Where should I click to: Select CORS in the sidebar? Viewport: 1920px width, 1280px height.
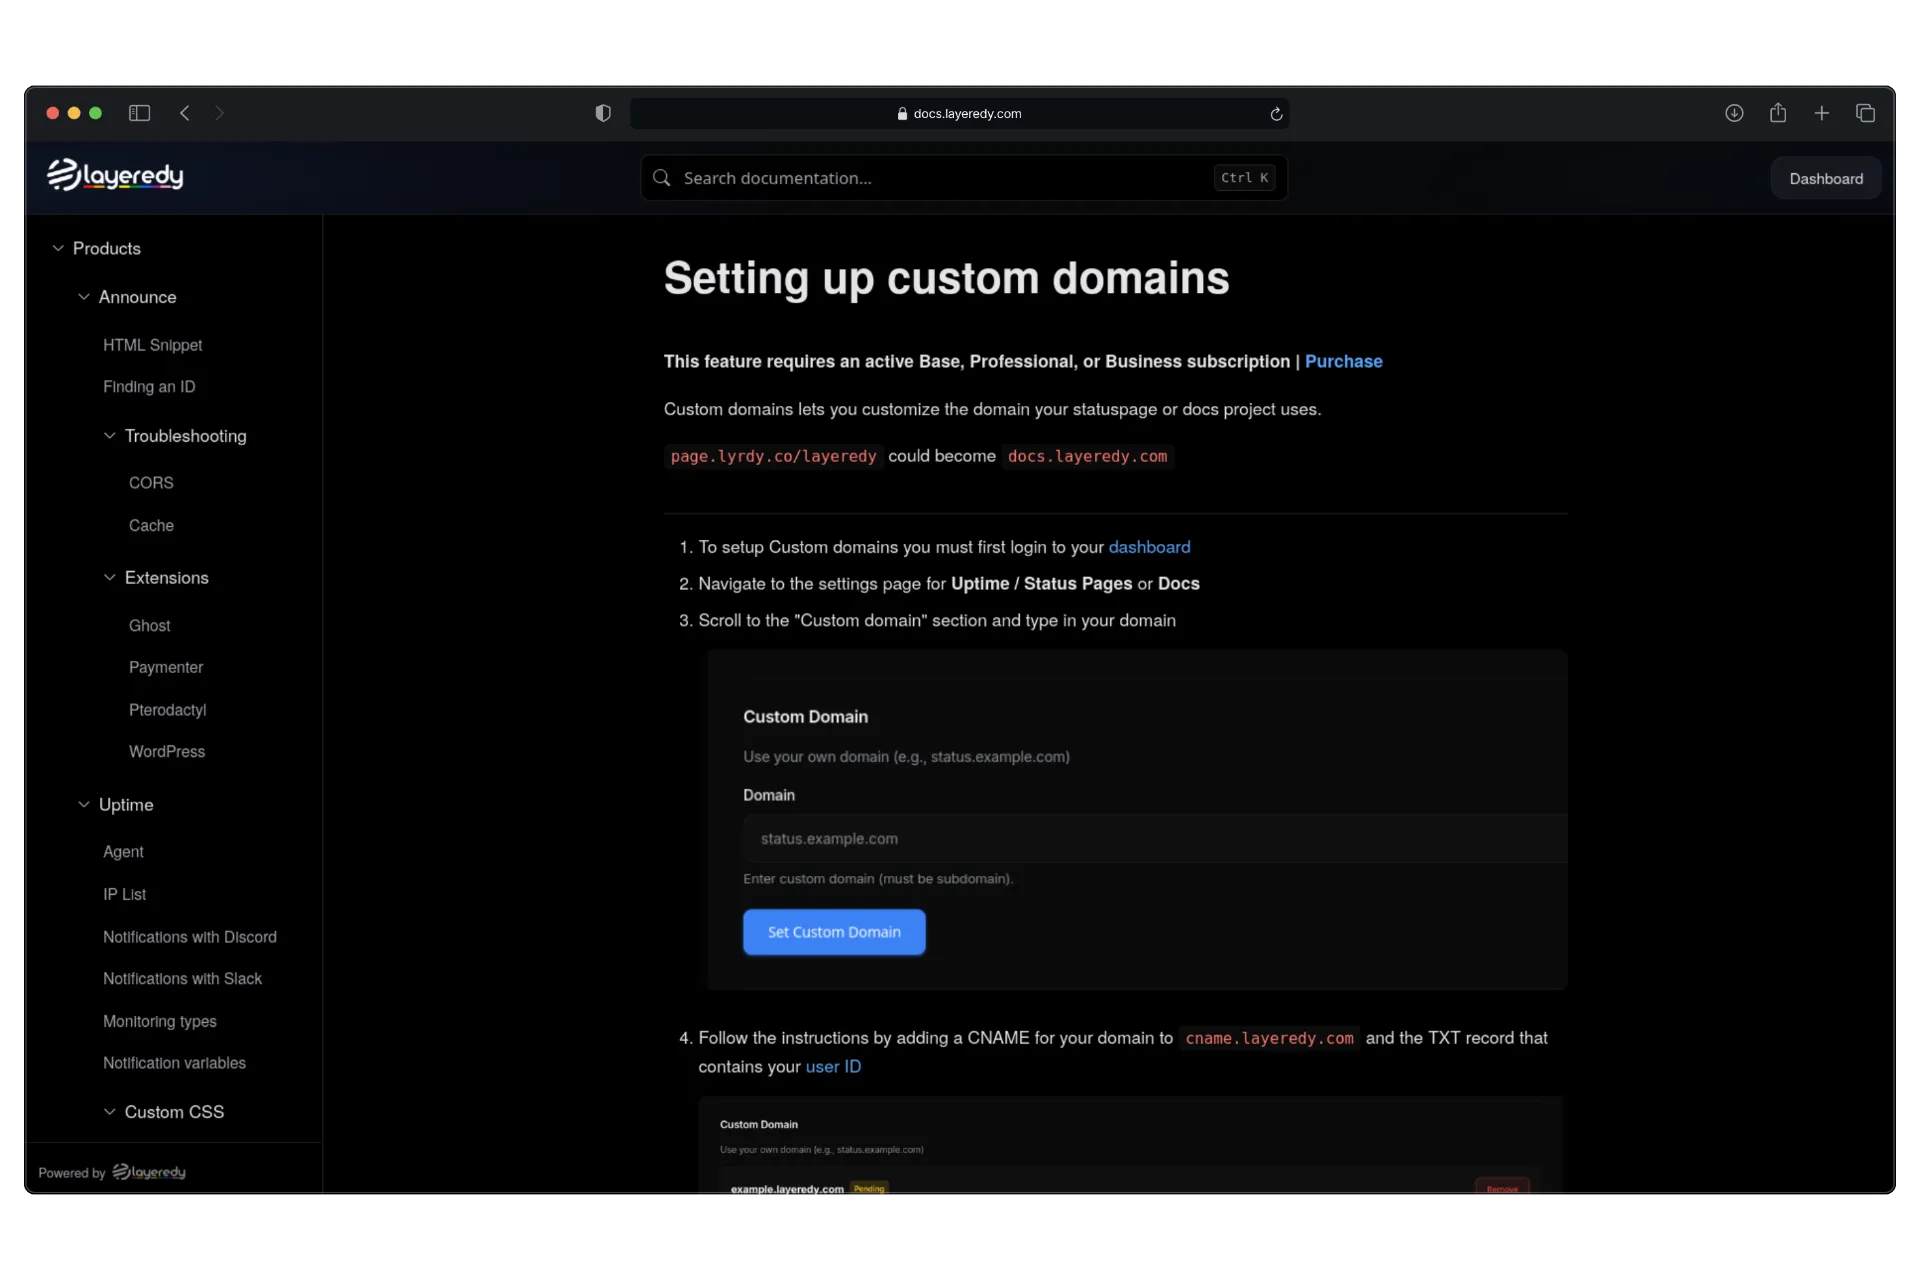pyautogui.click(x=151, y=483)
